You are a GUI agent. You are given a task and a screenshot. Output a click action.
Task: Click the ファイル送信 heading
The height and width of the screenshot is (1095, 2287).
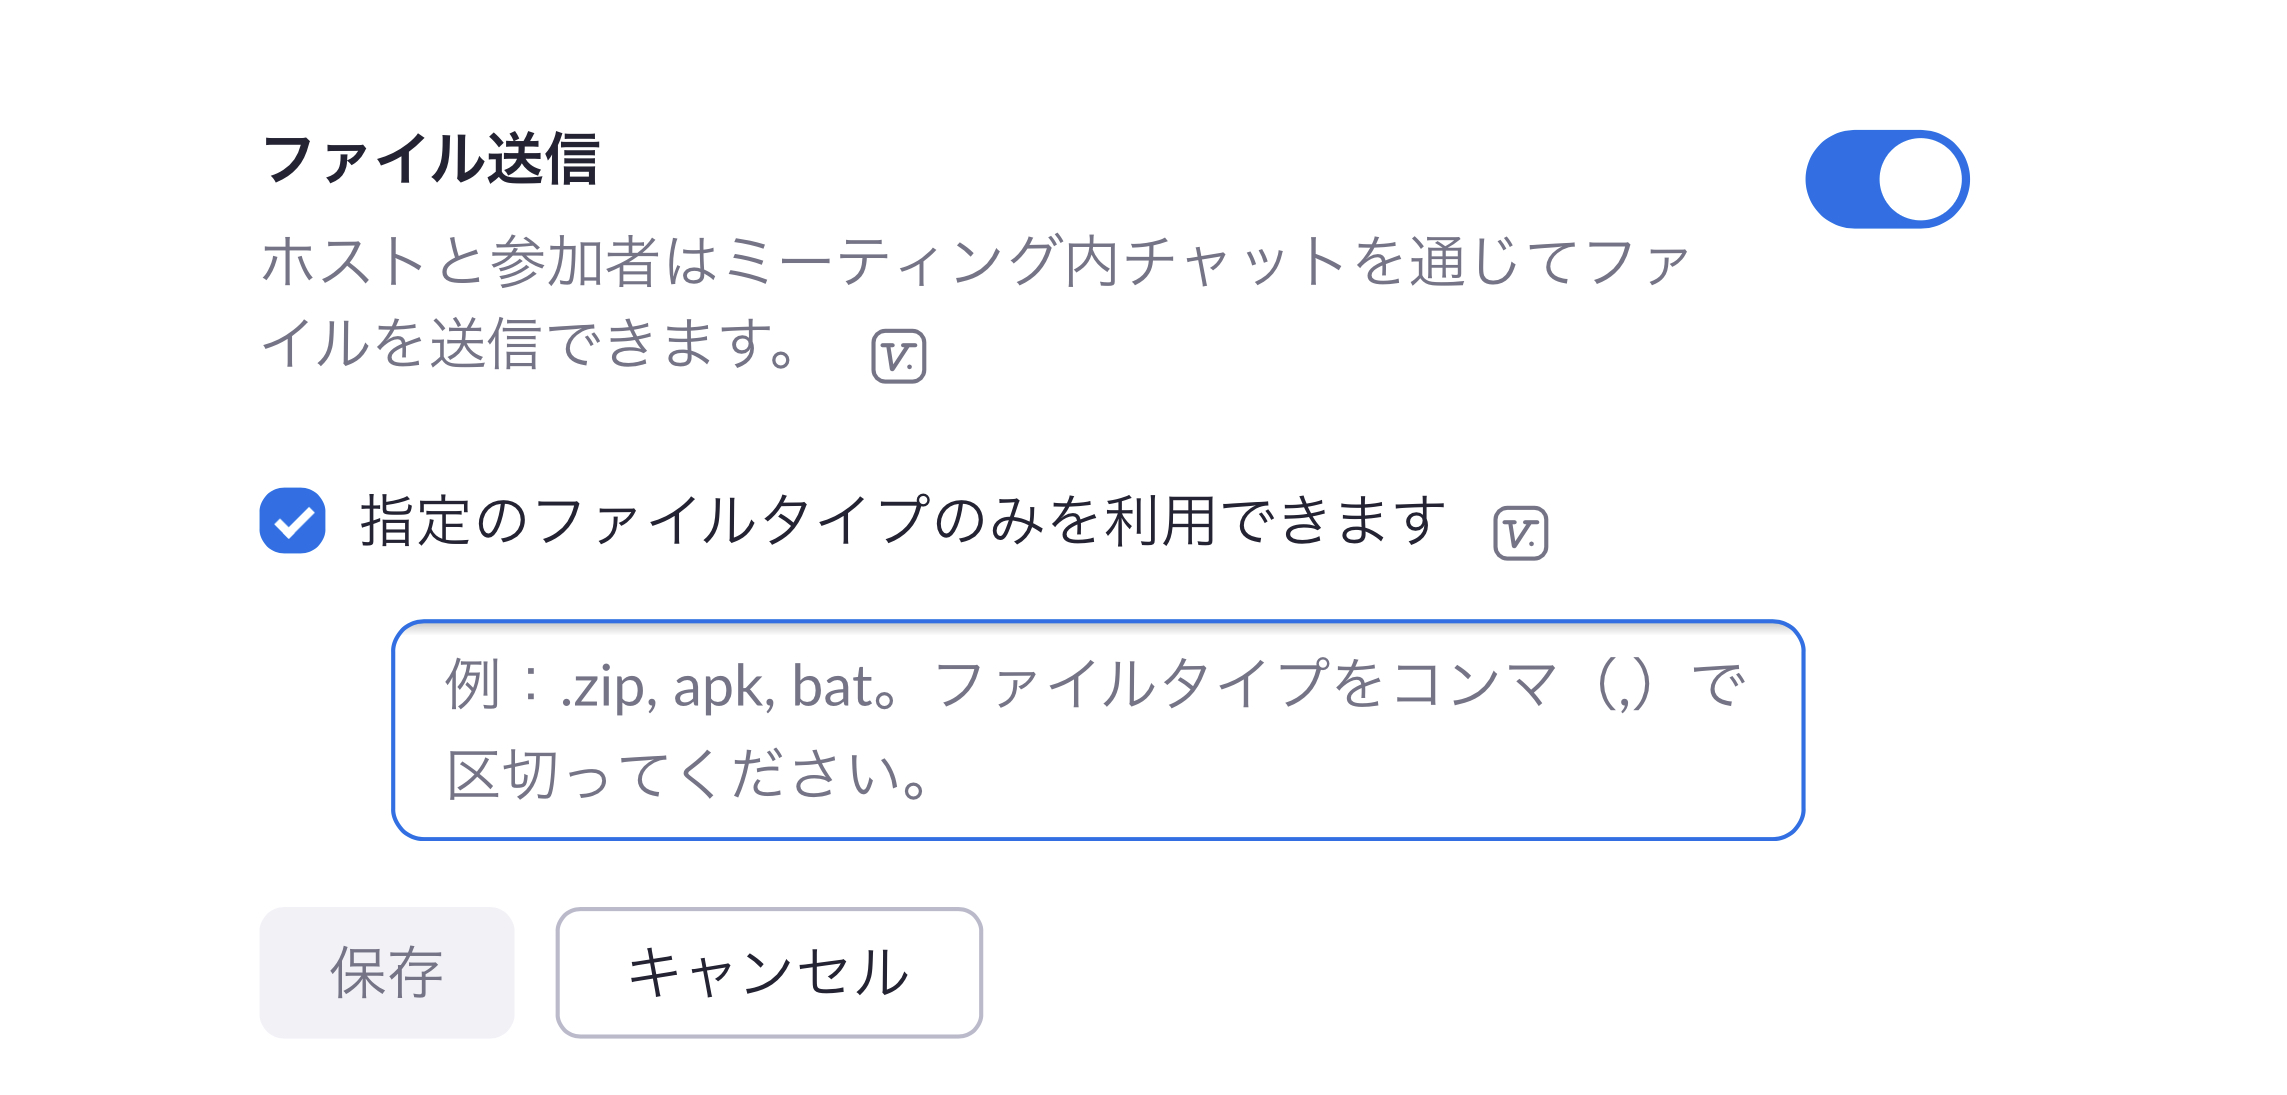pos(431,160)
